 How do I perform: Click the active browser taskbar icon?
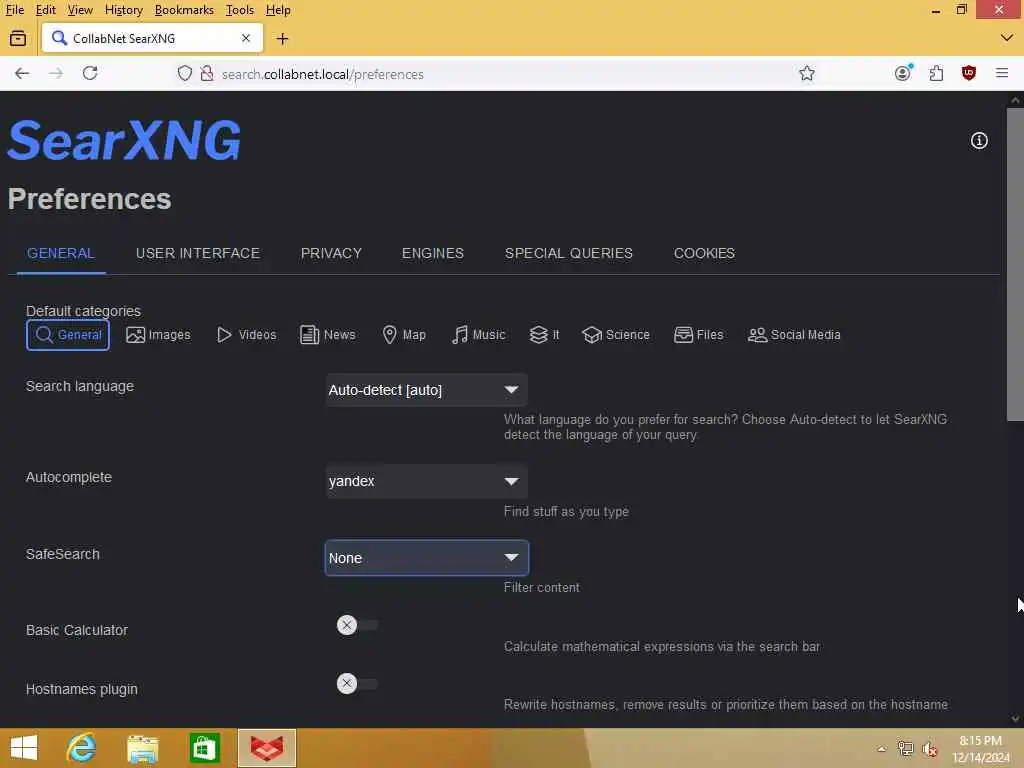click(x=267, y=748)
